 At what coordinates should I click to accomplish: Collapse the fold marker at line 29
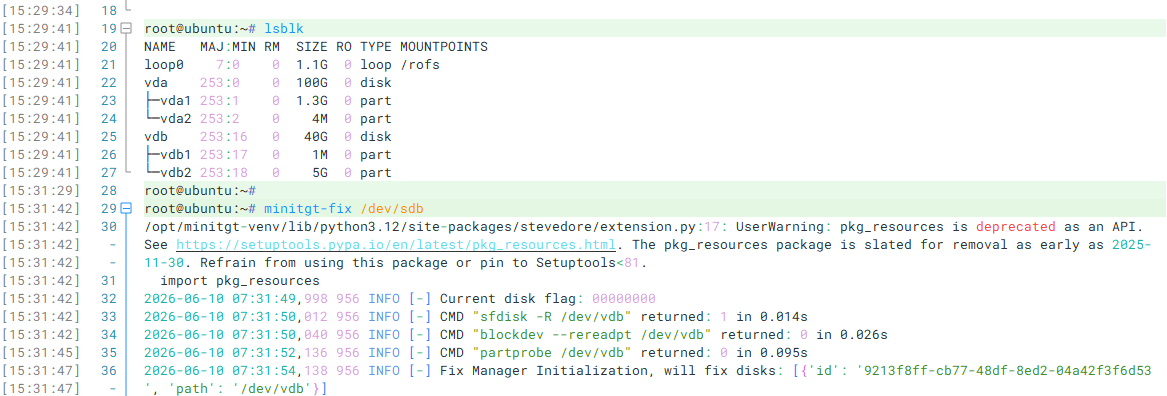[x=126, y=208]
